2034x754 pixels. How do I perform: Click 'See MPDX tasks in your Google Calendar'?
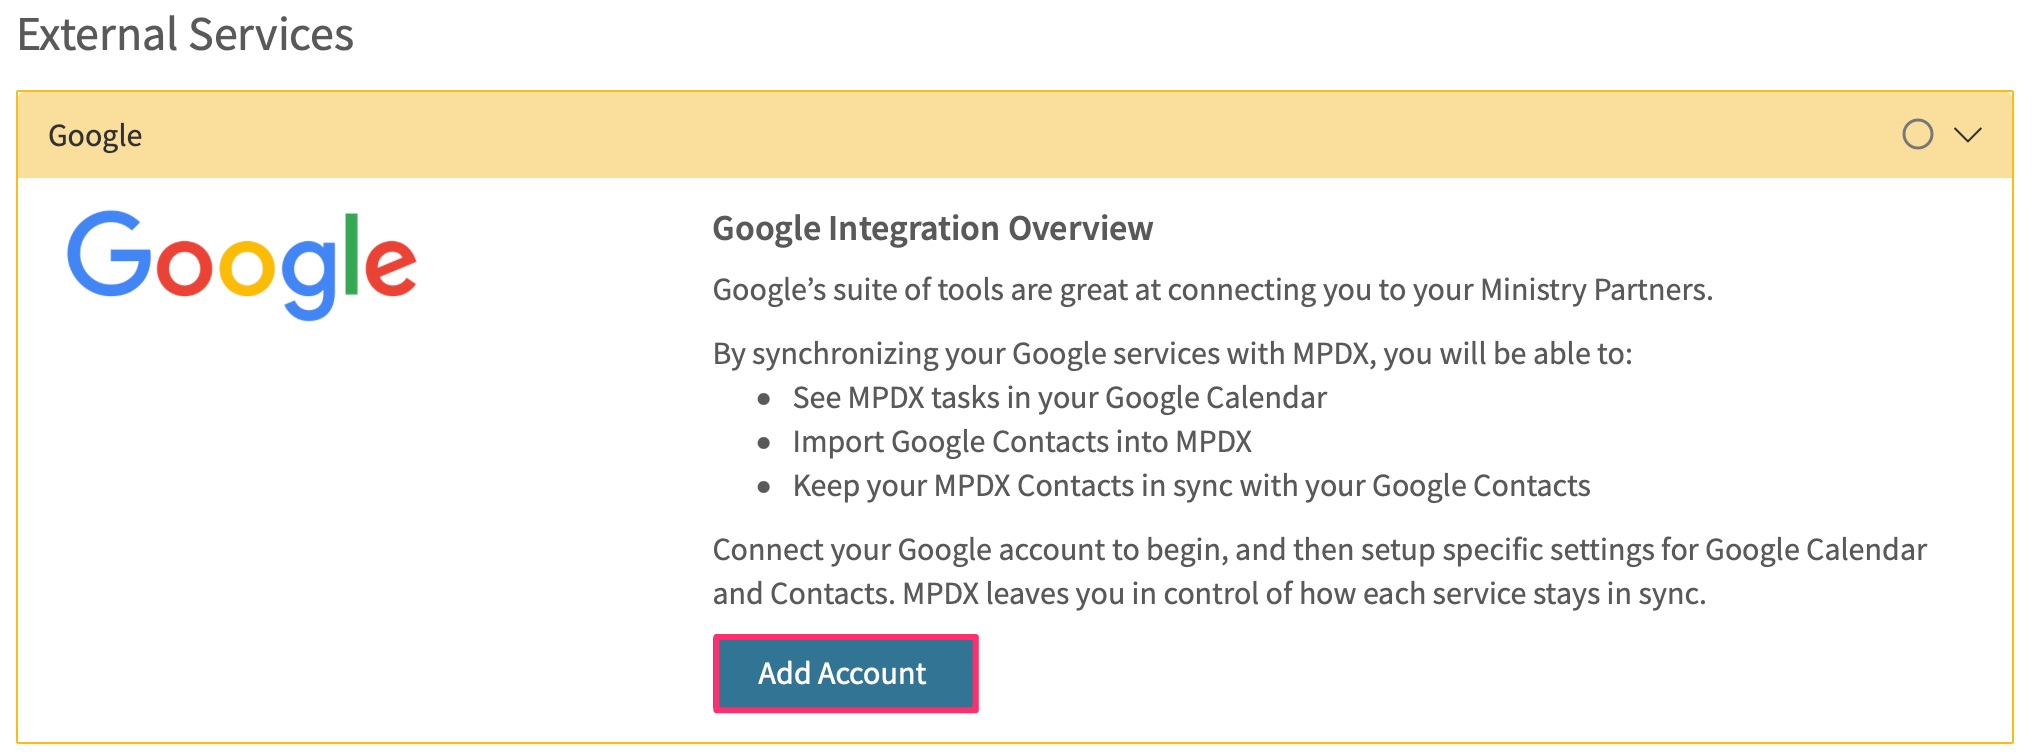(1059, 398)
